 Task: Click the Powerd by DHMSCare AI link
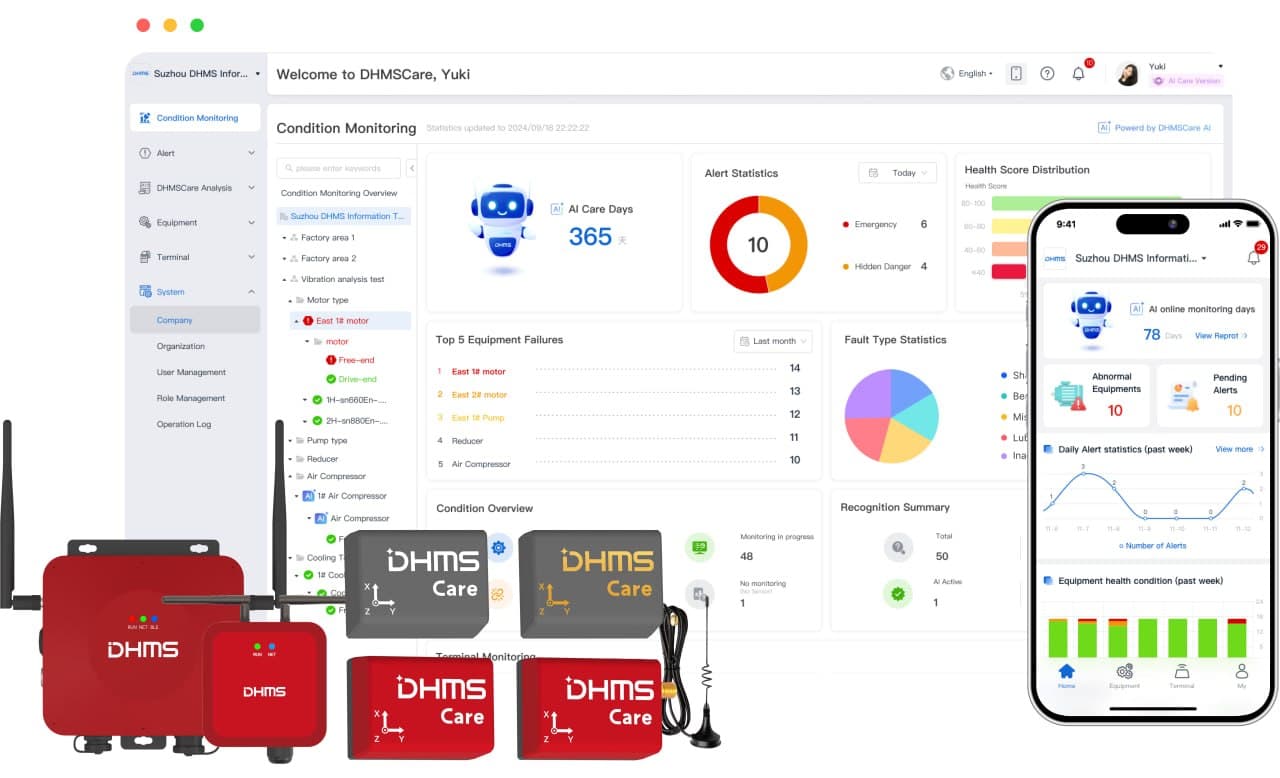coord(1155,128)
